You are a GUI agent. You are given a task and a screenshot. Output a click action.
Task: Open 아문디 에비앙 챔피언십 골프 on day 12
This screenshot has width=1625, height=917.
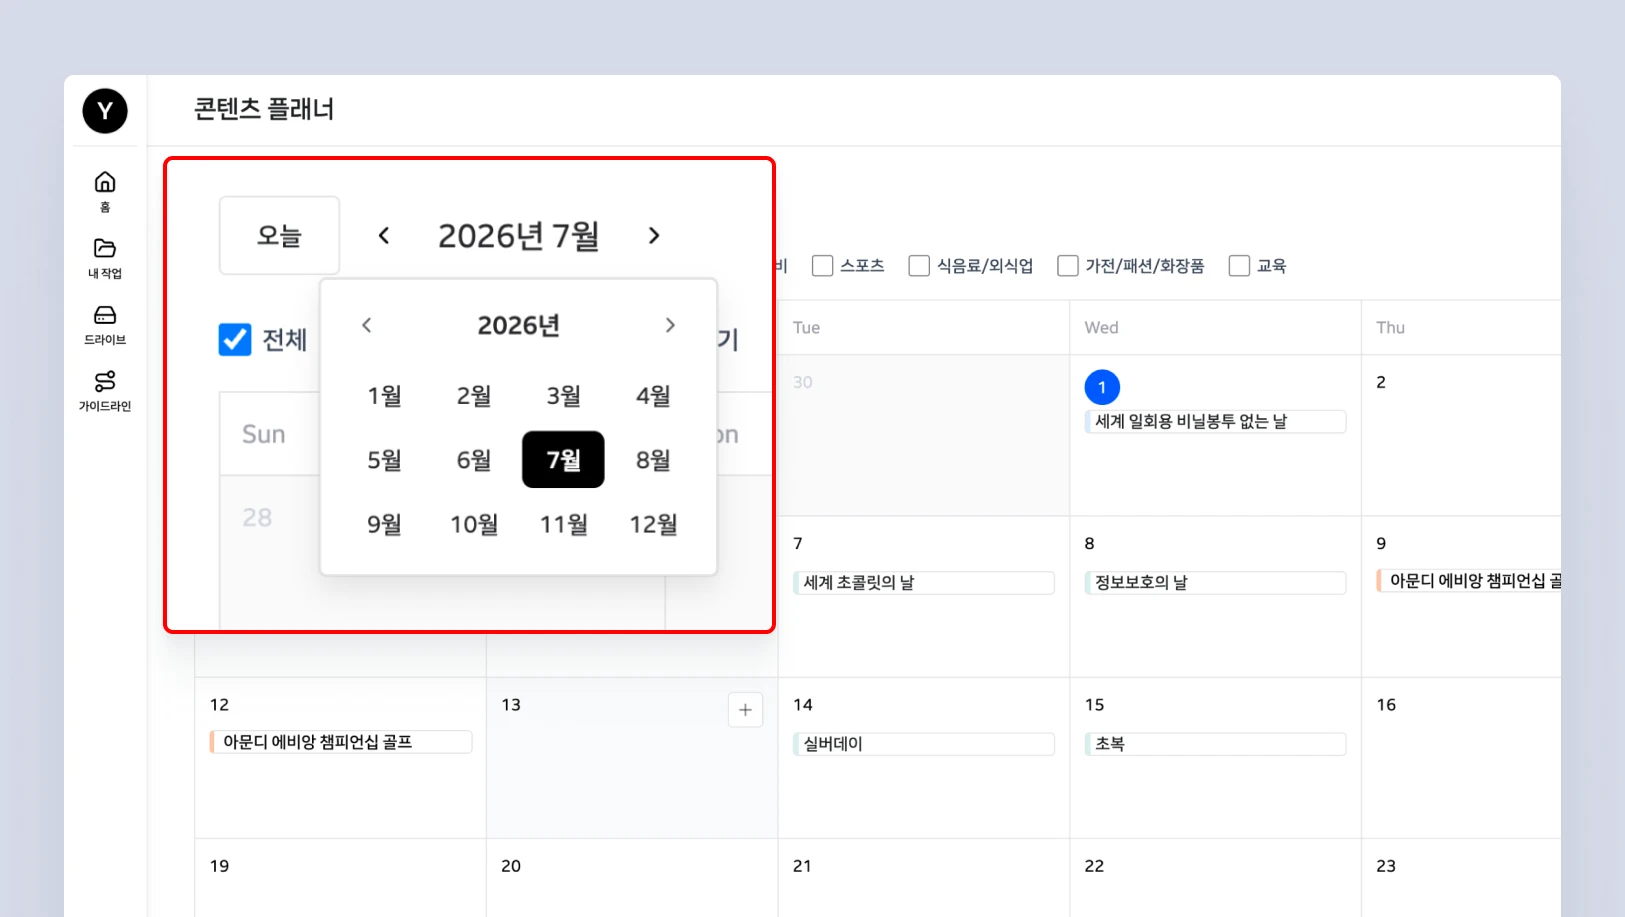[x=341, y=742]
